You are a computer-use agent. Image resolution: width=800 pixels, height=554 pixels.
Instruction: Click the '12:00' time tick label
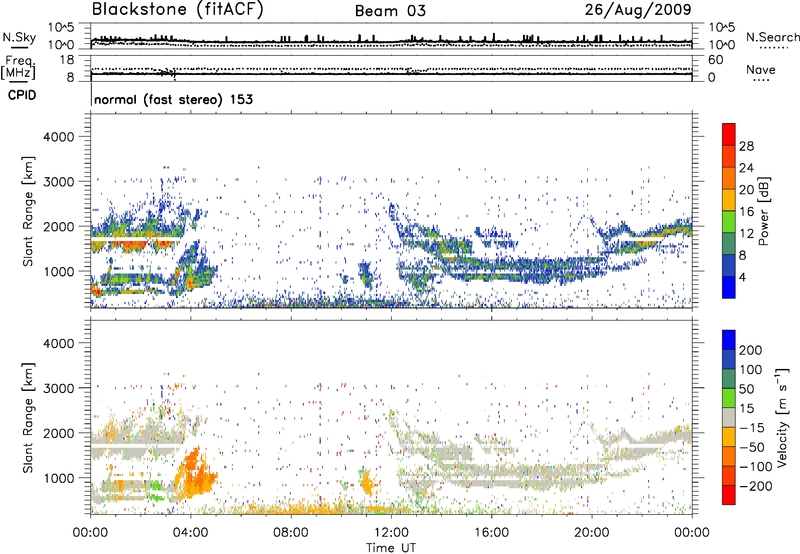pos(391,533)
